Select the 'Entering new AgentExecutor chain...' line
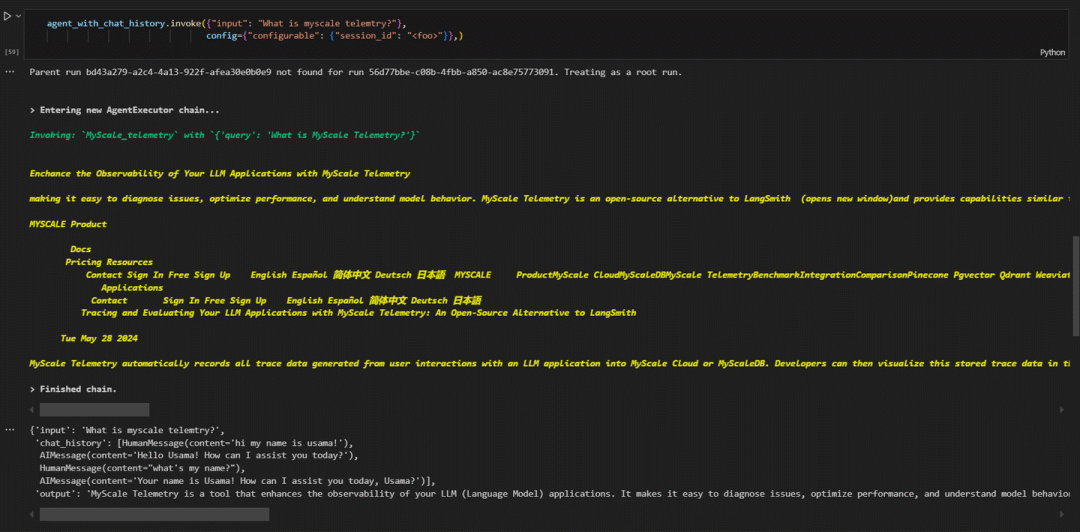This screenshot has width=1080, height=532. (125, 110)
